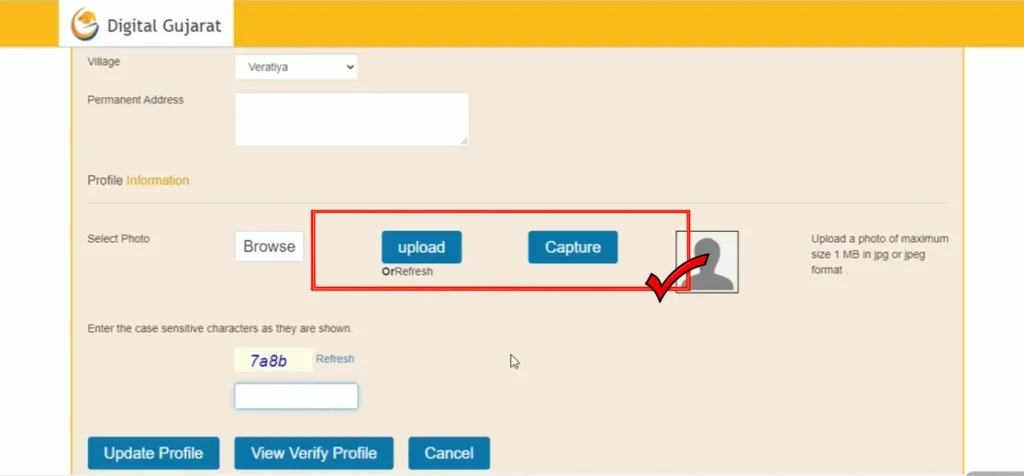Refresh the captcha code
This screenshot has height=476, width=1024.
point(335,359)
